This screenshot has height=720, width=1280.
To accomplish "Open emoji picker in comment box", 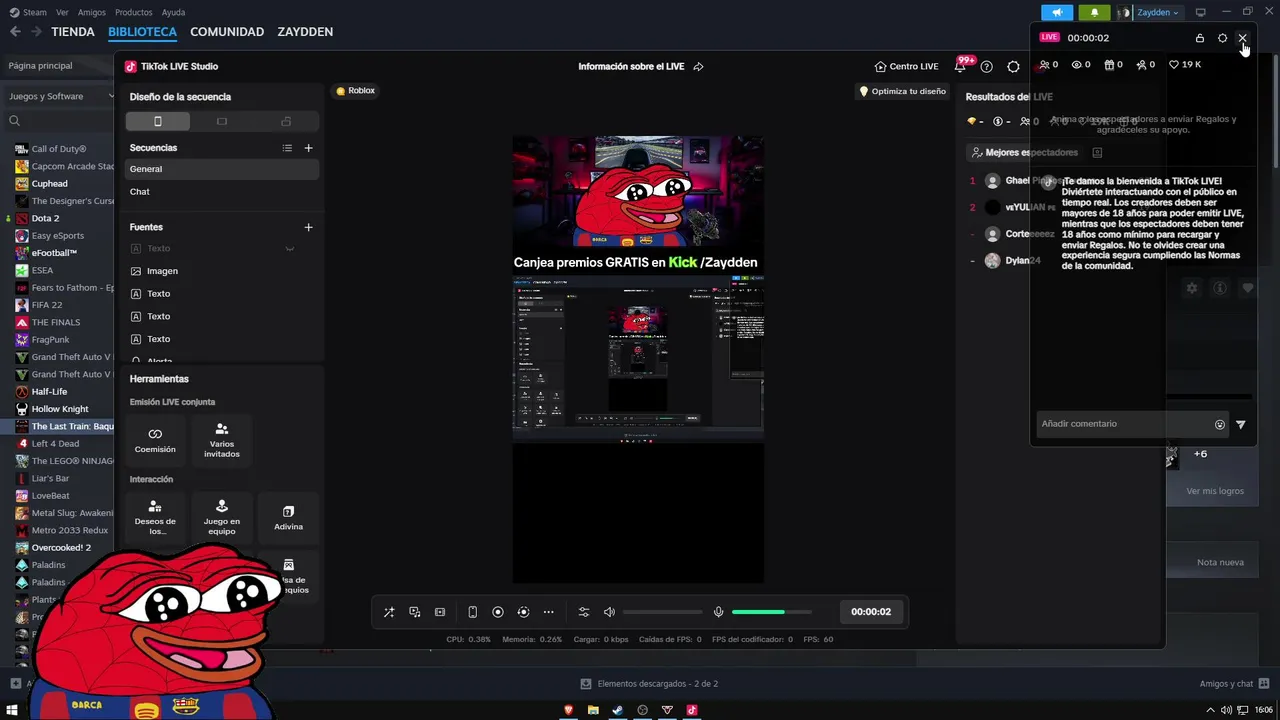I will click(1220, 425).
